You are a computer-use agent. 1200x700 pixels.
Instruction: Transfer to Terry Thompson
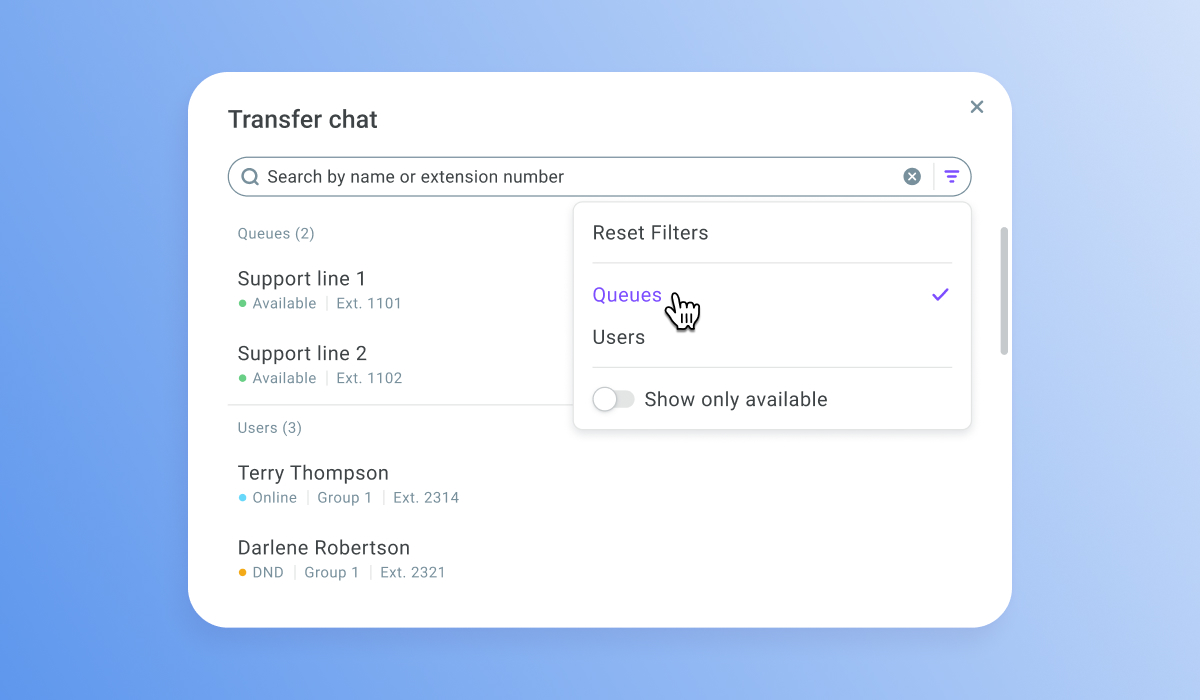tap(313, 473)
